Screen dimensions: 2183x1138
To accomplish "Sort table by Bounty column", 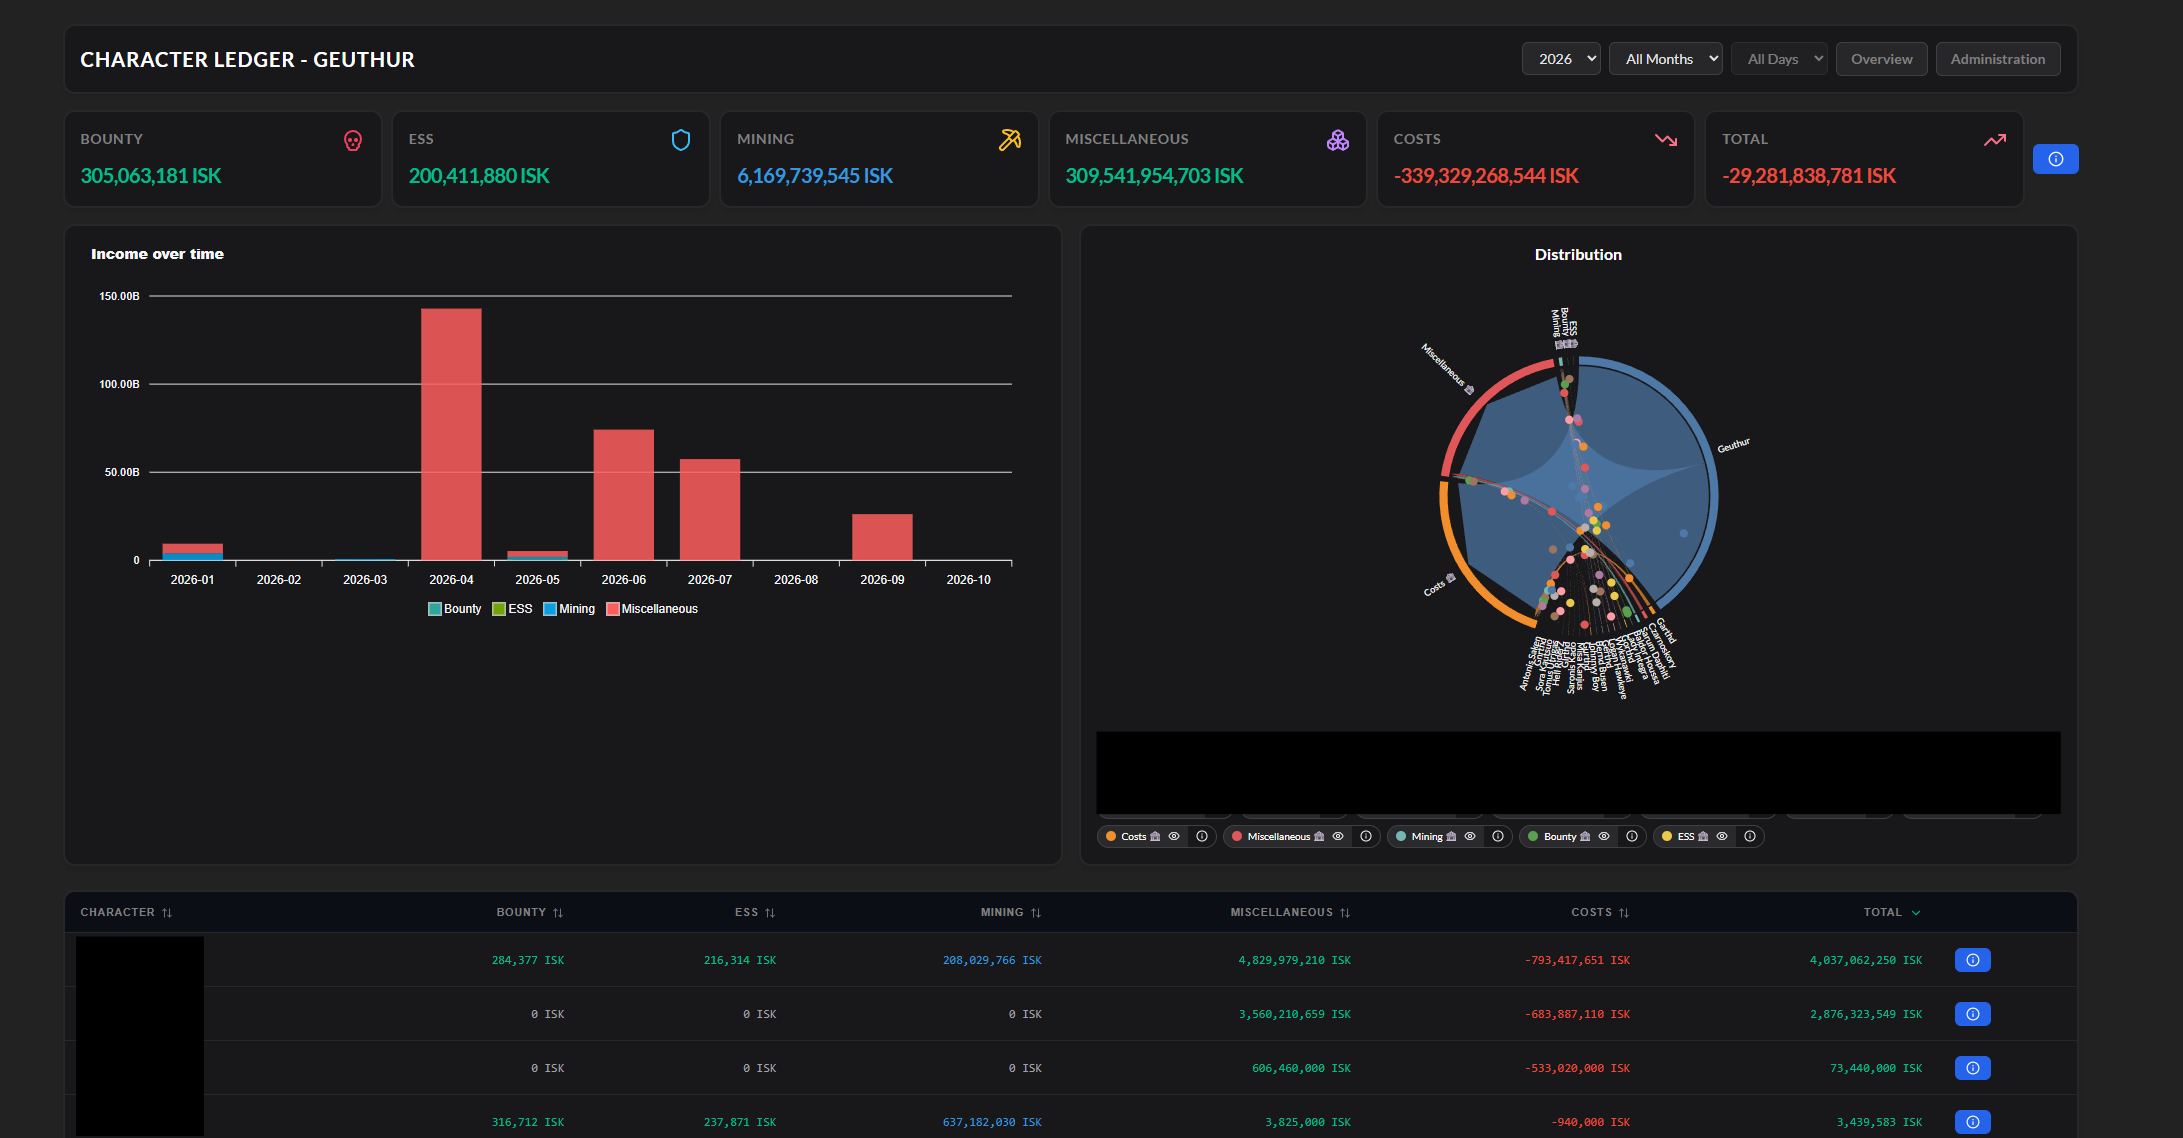I will click(530, 912).
